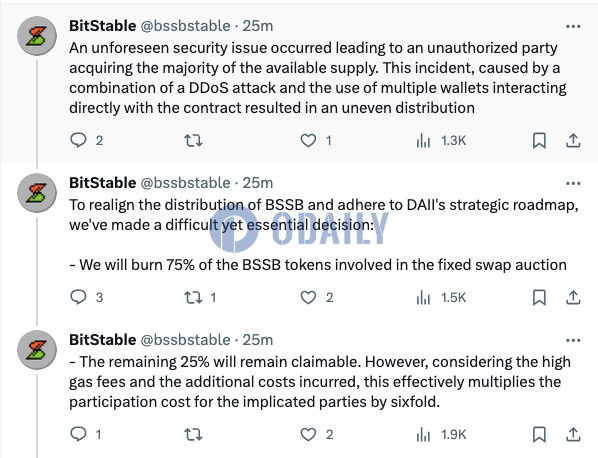Open more options on first tweet
Viewport: 598px width, 458px height.
point(573,26)
